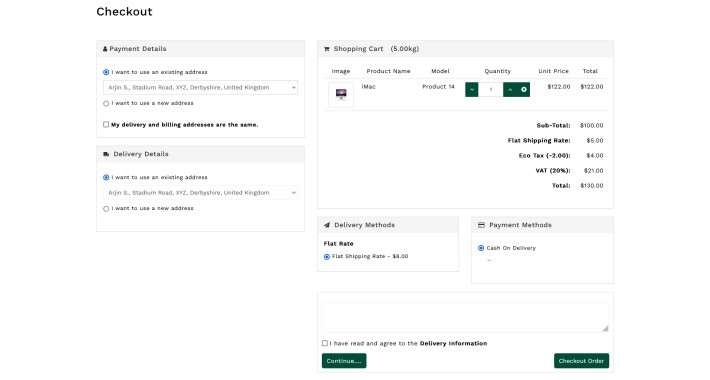Open the Delivery Details address dropdown
This screenshot has width=710, height=380.
[x=201, y=192]
